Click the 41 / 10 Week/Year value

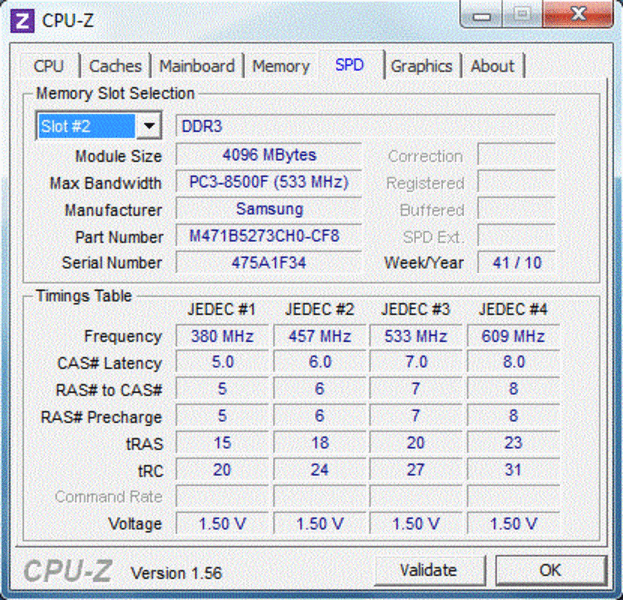[517, 263]
